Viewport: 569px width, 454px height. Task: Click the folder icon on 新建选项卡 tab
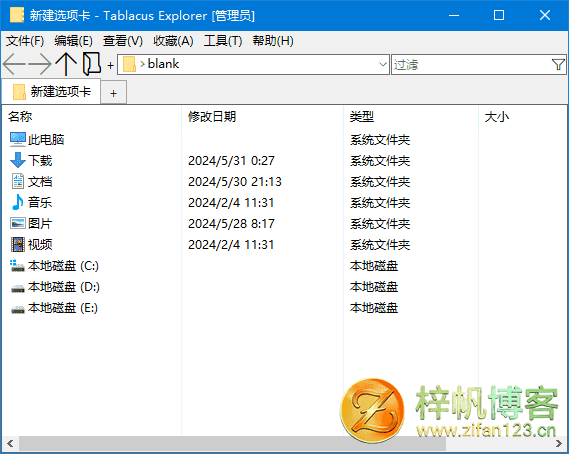(x=19, y=91)
